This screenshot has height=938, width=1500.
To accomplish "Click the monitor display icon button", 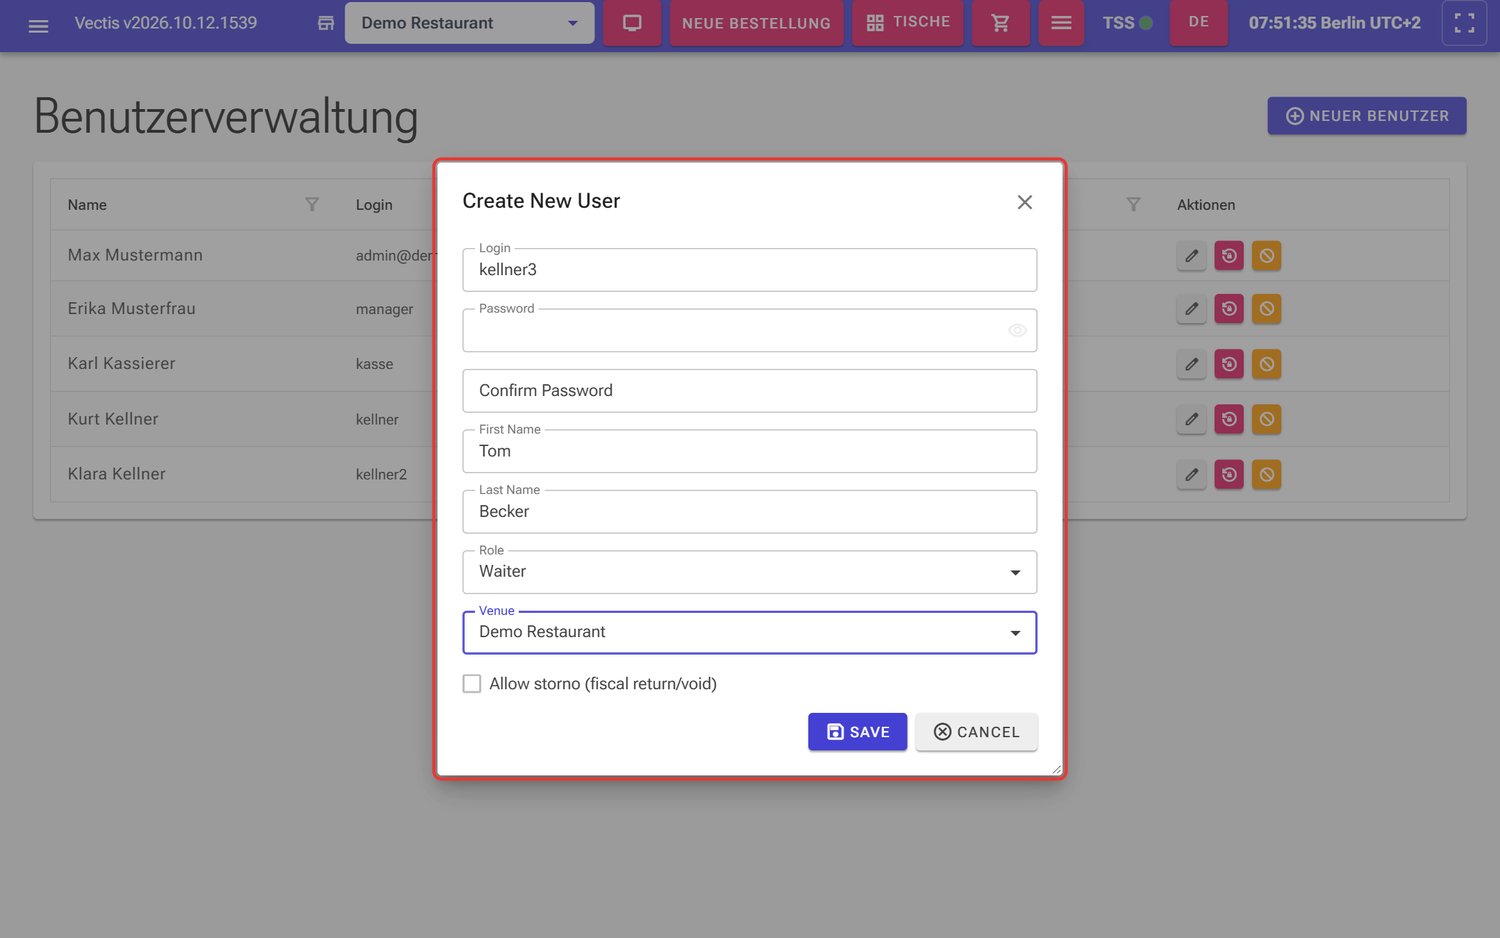I will click(632, 23).
